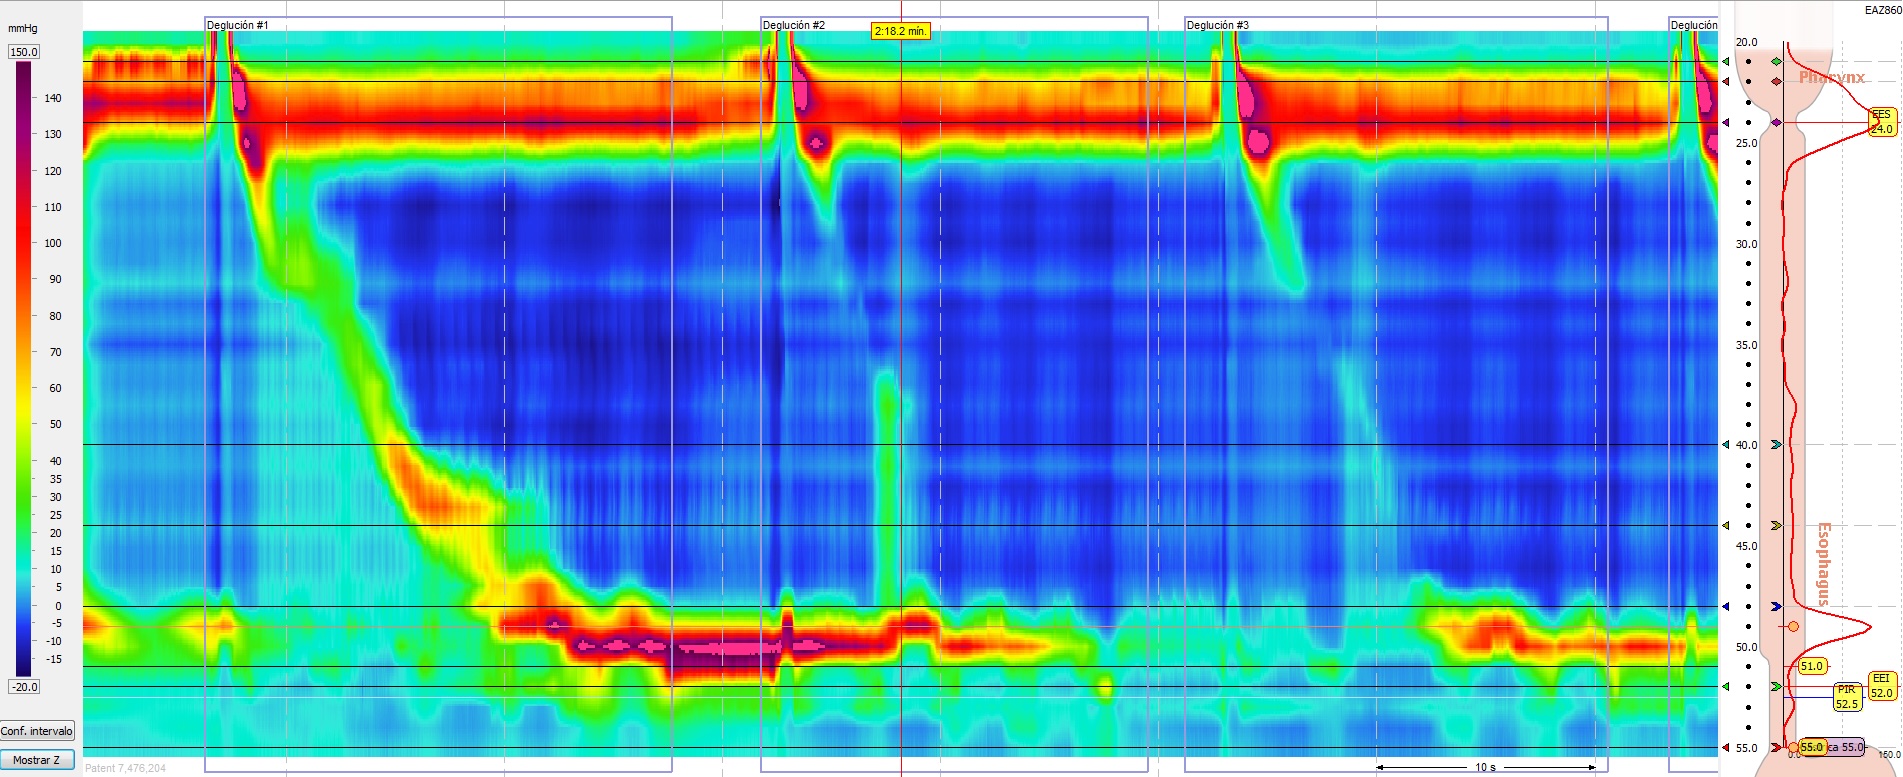Click the red arrow marker at 55.0
This screenshot has height=777, width=1903.
click(1776, 747)
